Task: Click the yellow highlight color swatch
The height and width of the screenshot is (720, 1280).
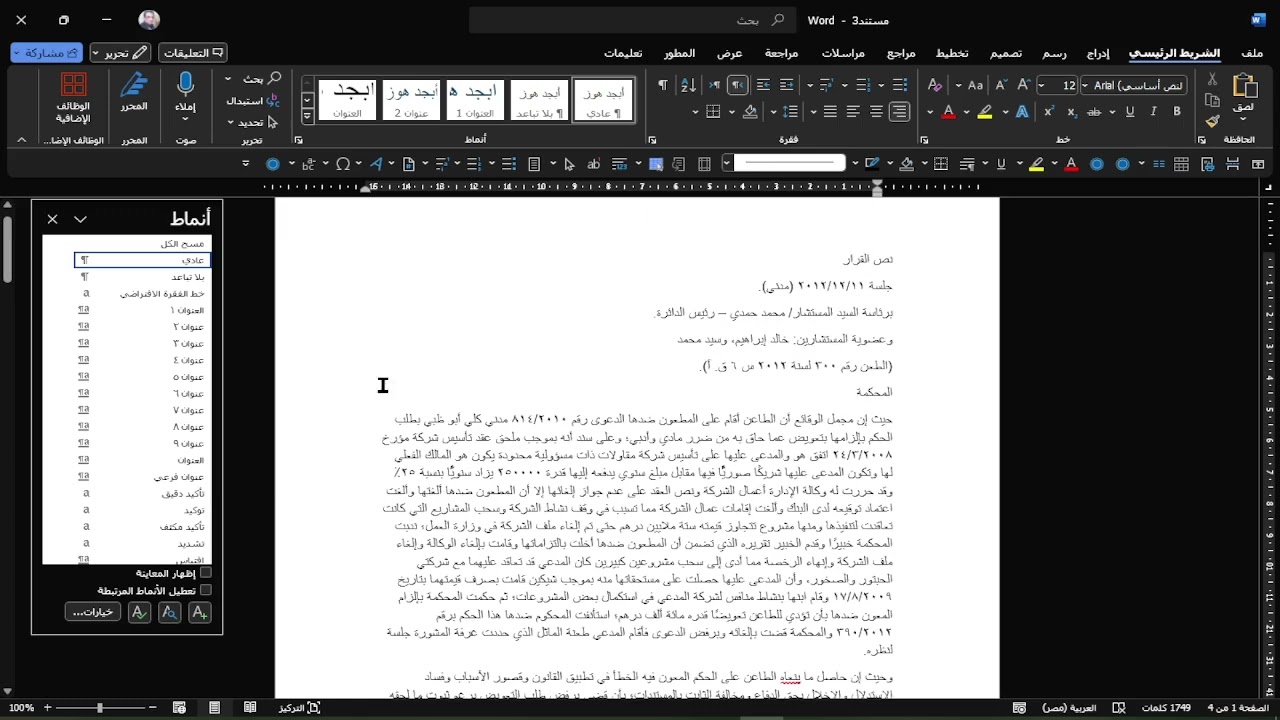Action: click(986, 112)
